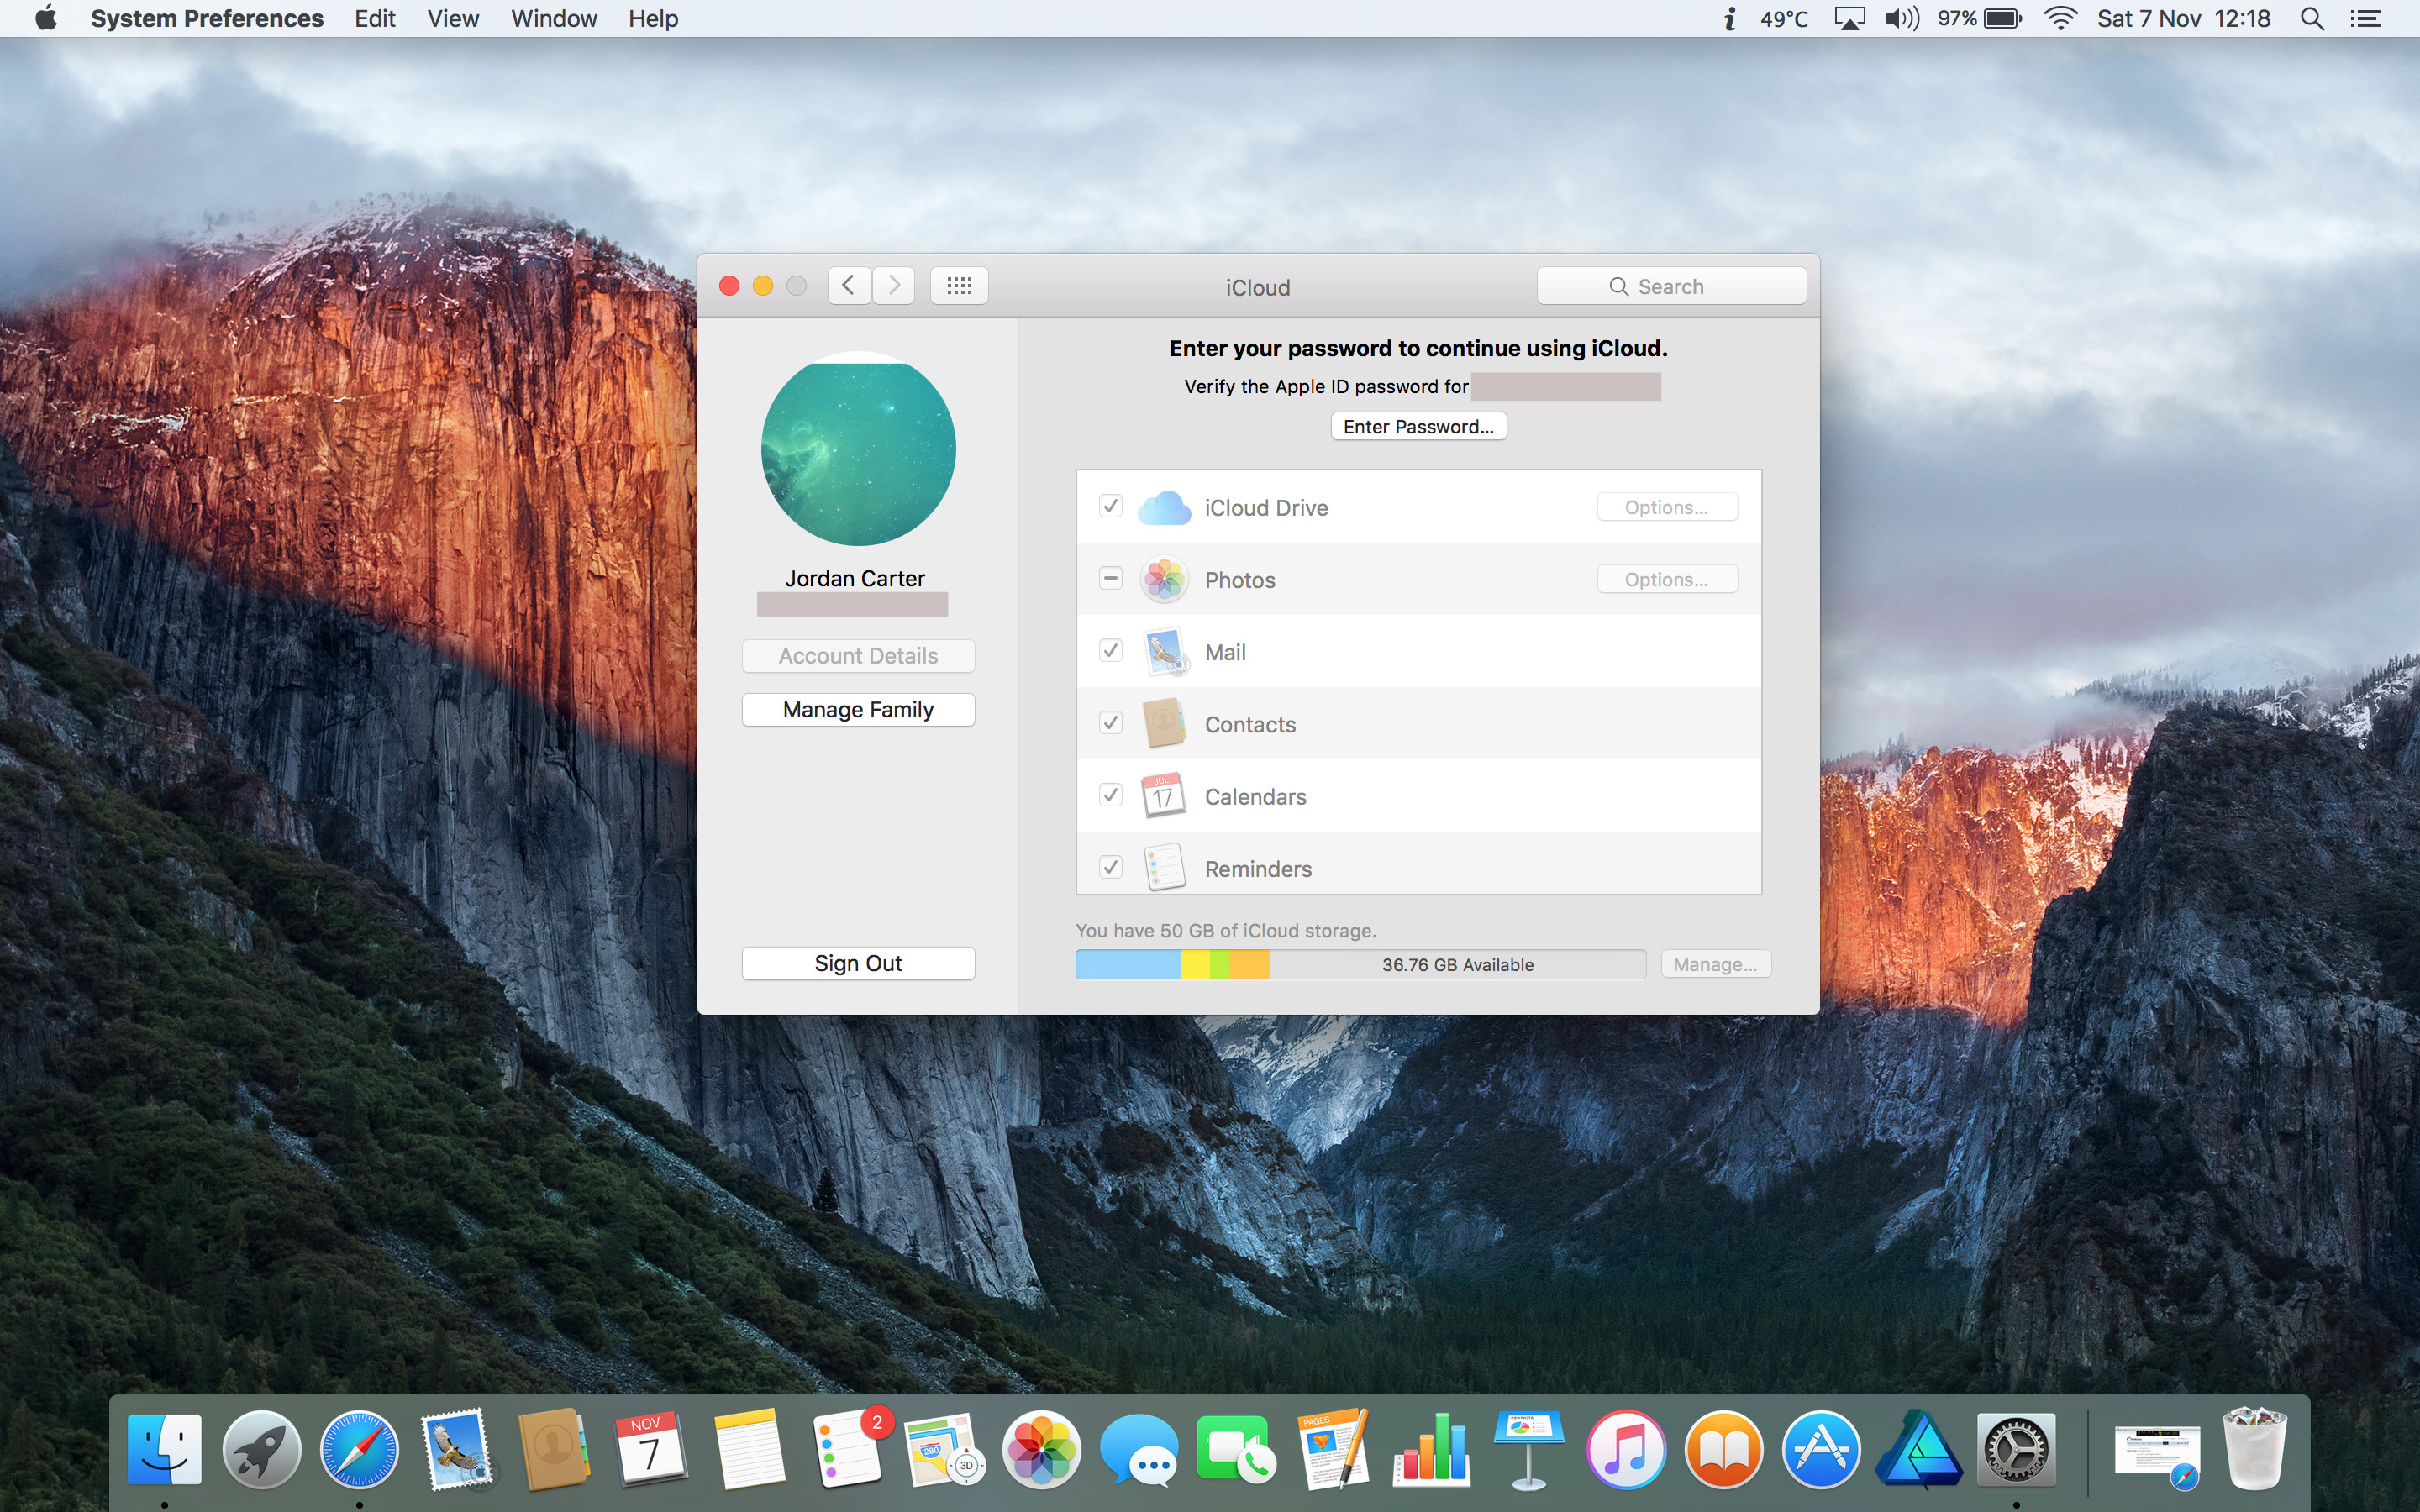Click the iCloud Drive cloud icon
This screenshot has width=2420, height=1512.
(x=1164, y=507)
